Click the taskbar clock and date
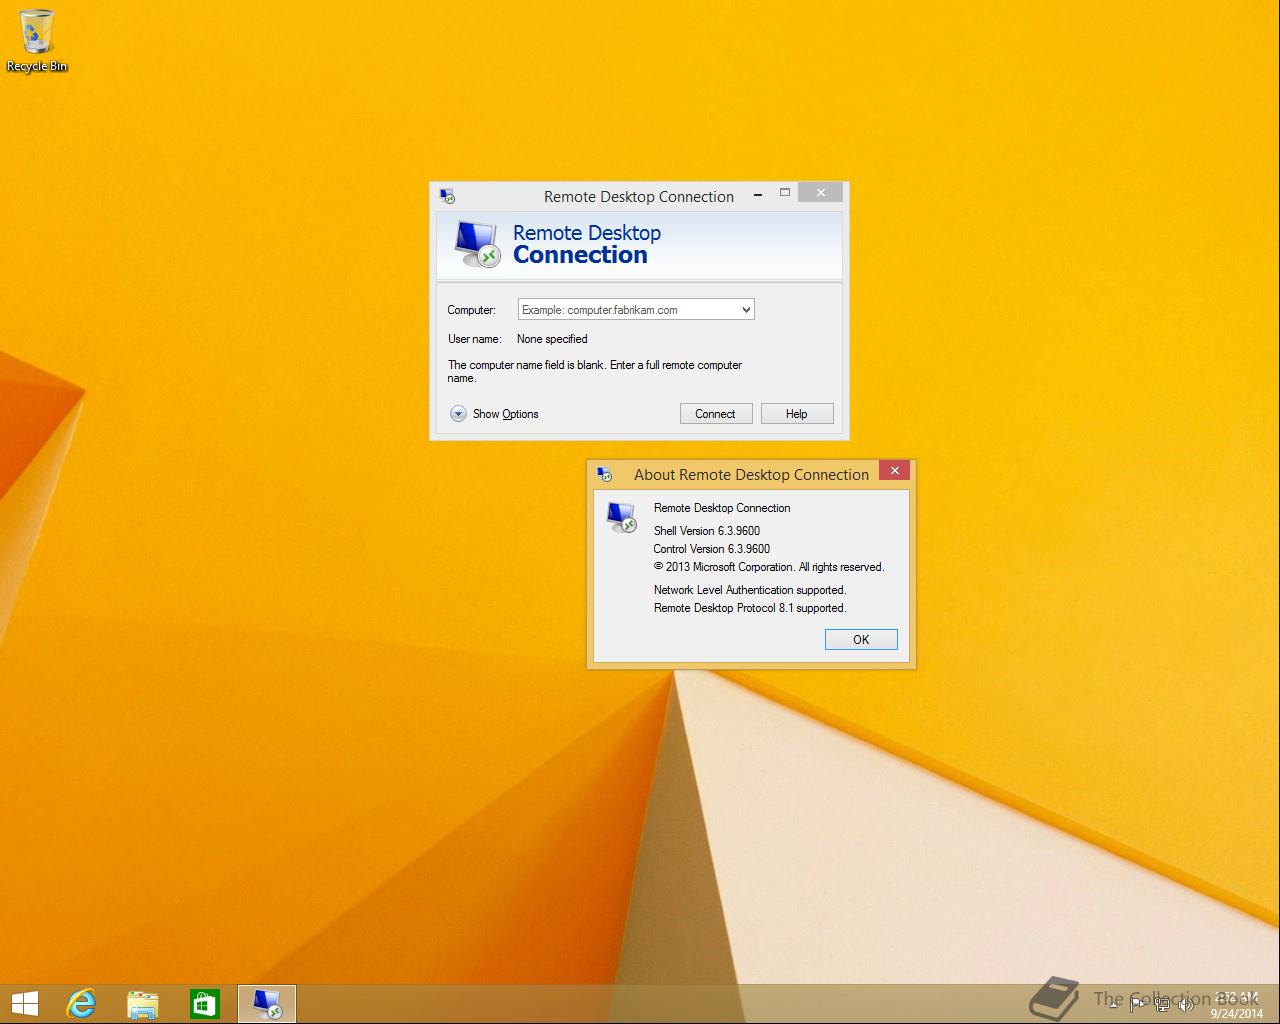 click(1236, 1005)
